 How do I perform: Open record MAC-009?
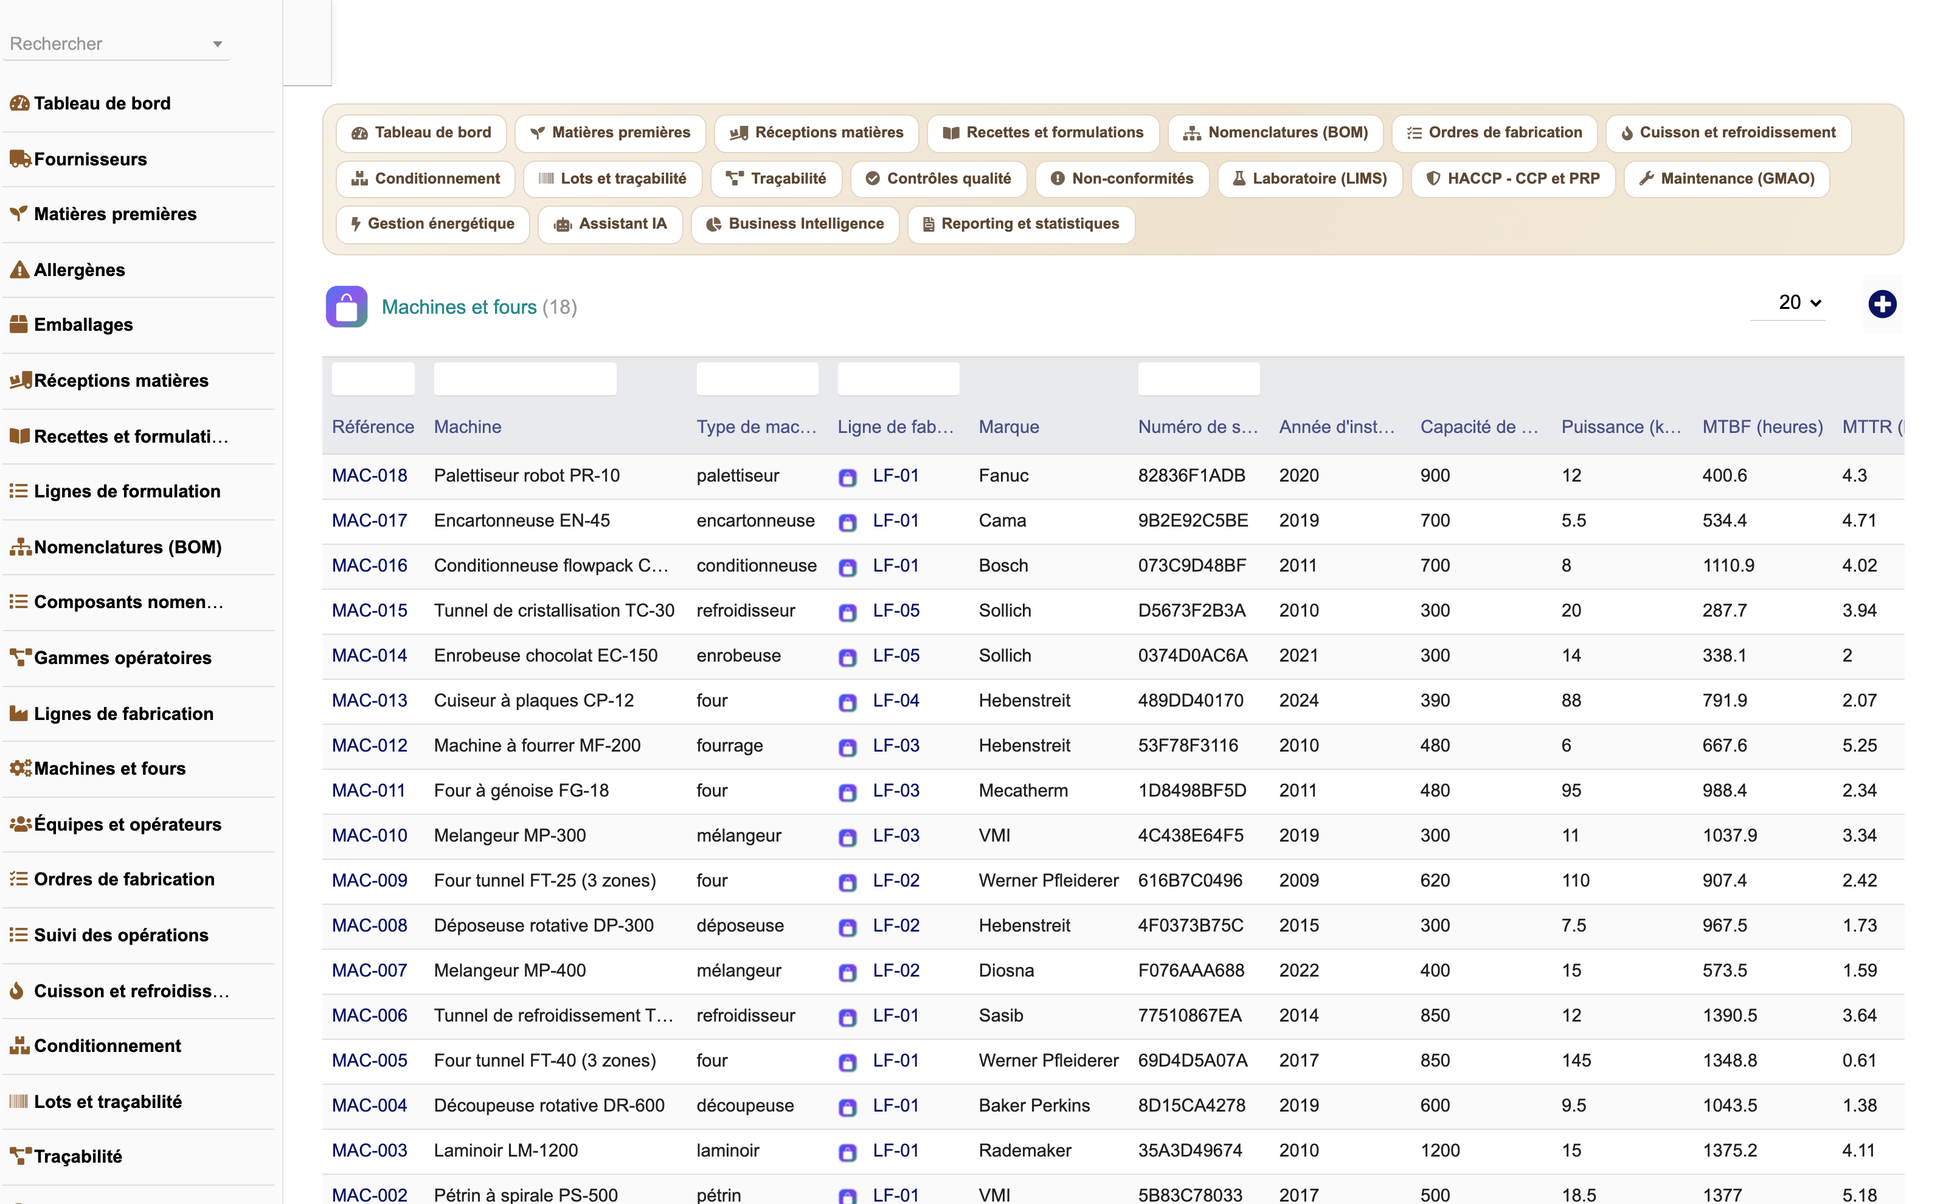(370, 881)
